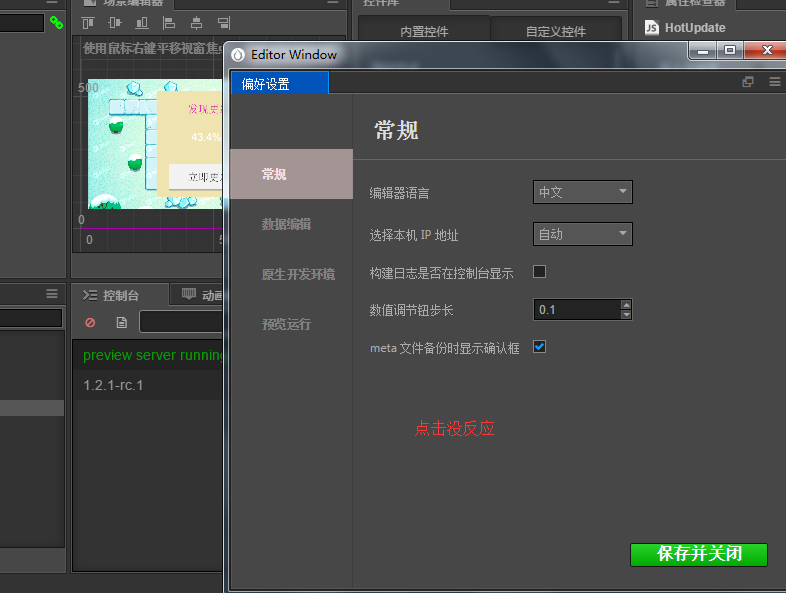This screenshot has height=593, width=786.
Task: Open console log file icon
Action: [x=122, y=322]
